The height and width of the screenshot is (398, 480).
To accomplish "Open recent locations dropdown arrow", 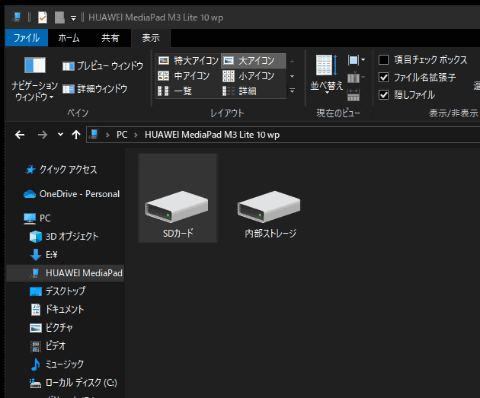I will (x=60, y=134).
